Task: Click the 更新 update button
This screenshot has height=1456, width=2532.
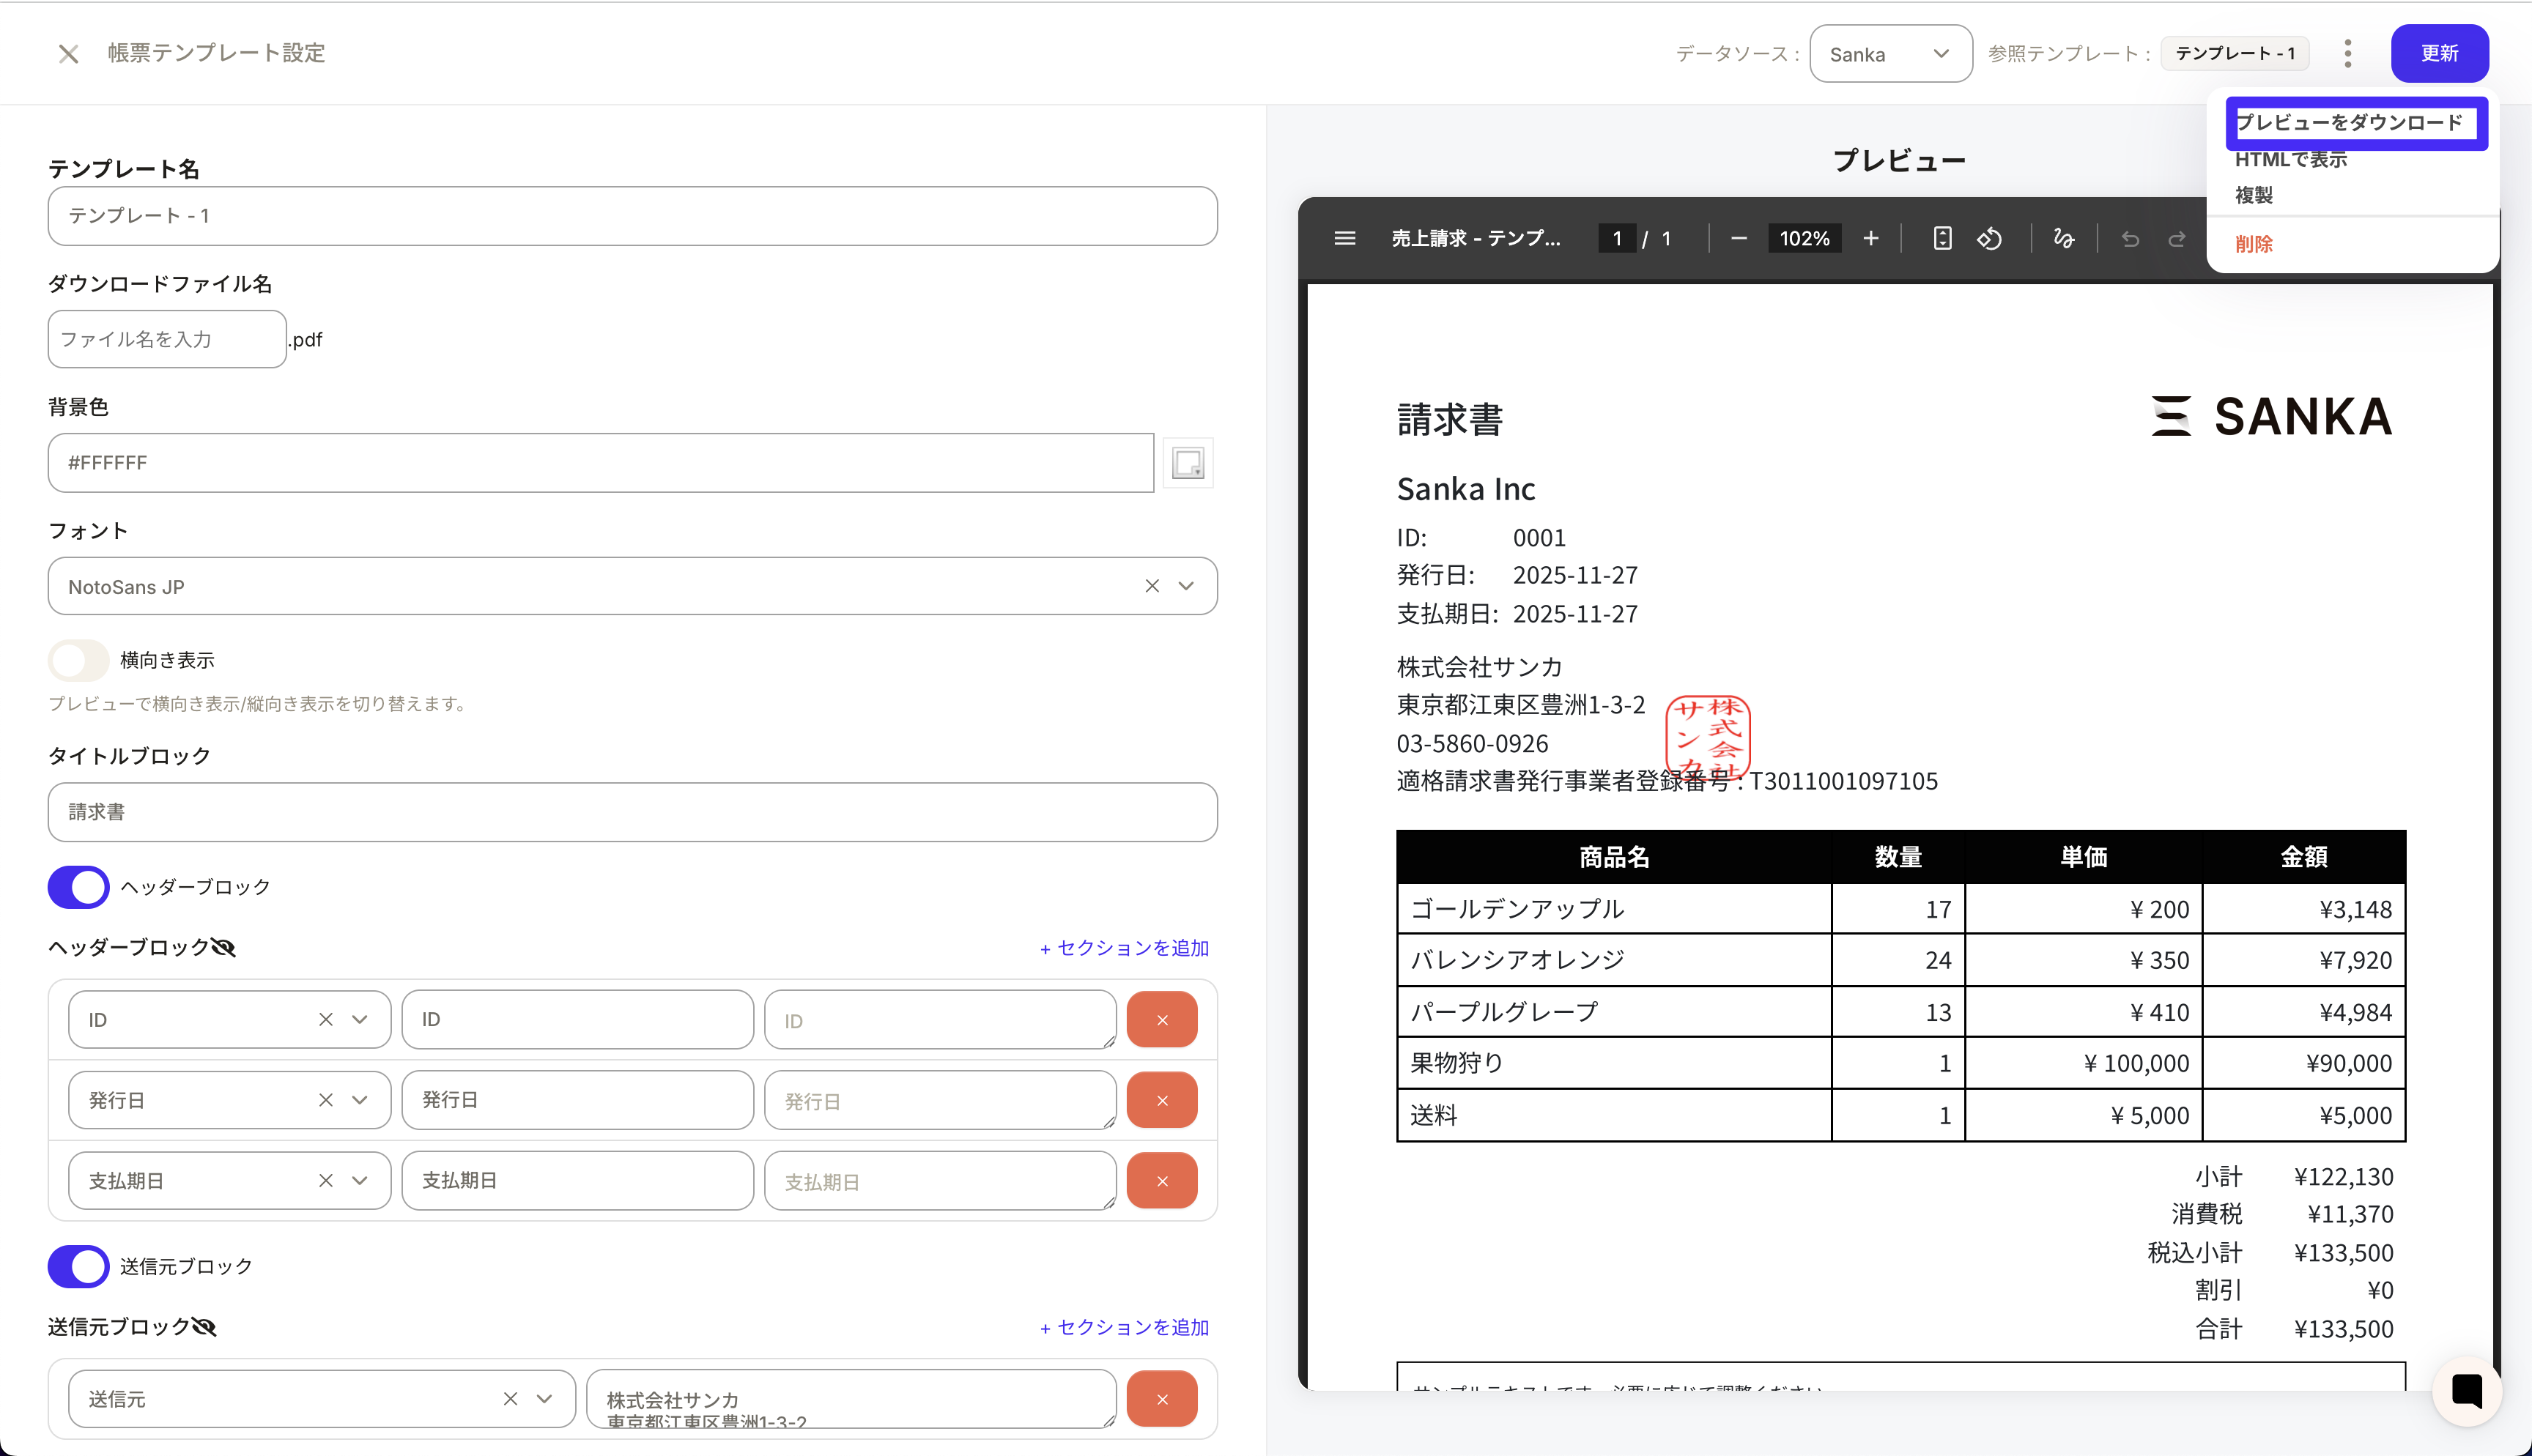Action: (x=2439, y=54)
